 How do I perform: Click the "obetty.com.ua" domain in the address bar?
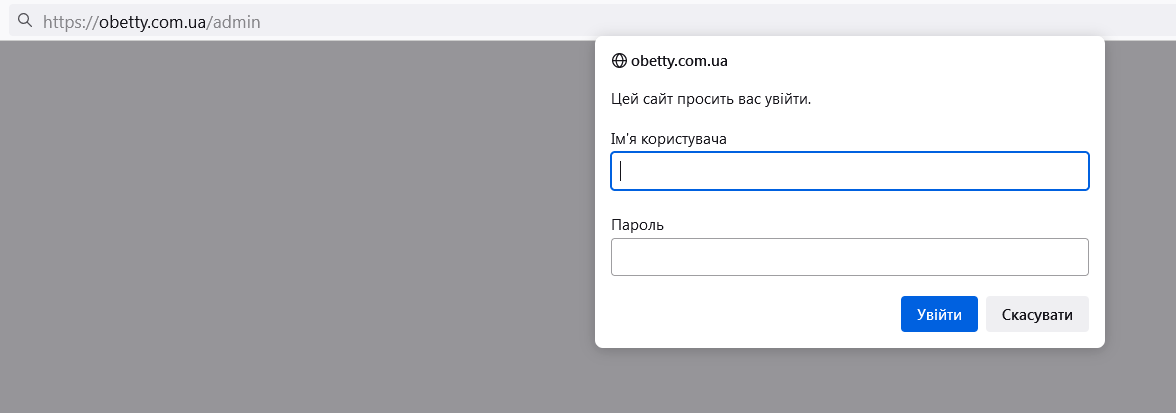[152, 21]
